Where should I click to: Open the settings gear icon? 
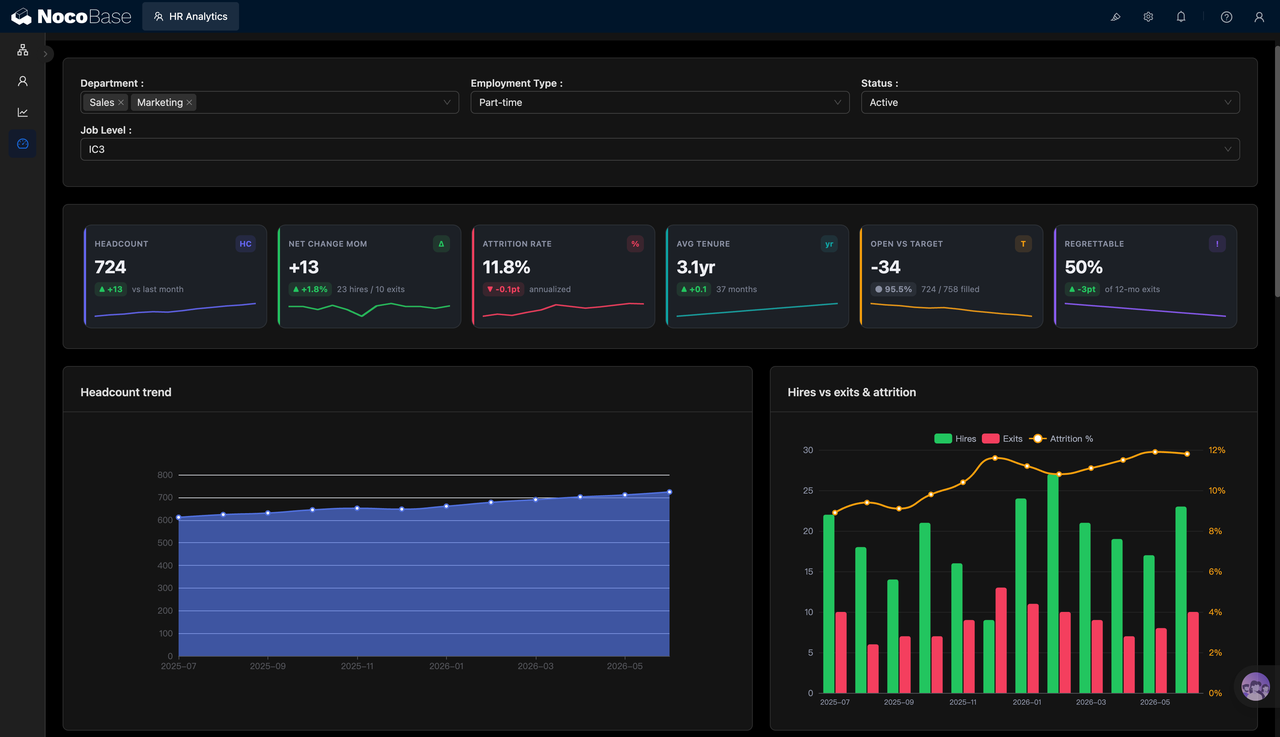tap(1148, 17)
